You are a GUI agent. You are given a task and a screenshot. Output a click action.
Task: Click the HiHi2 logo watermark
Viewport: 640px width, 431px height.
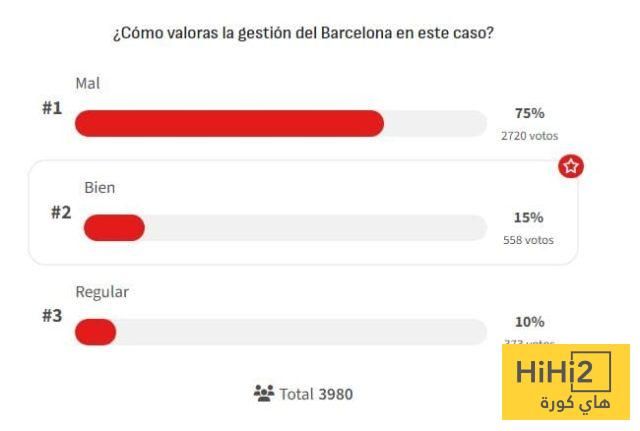[x=565, y=375]
